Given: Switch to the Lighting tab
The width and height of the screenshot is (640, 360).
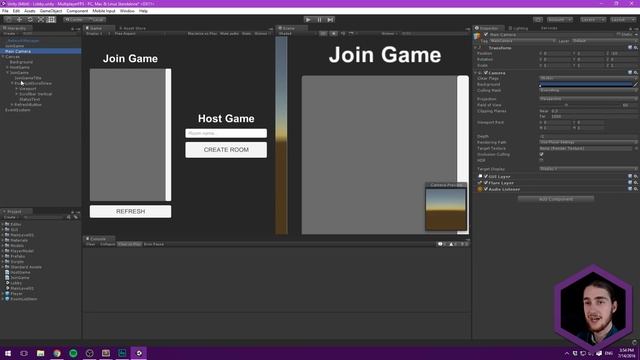Looking at the screenshot, I should tap(518, 28).
